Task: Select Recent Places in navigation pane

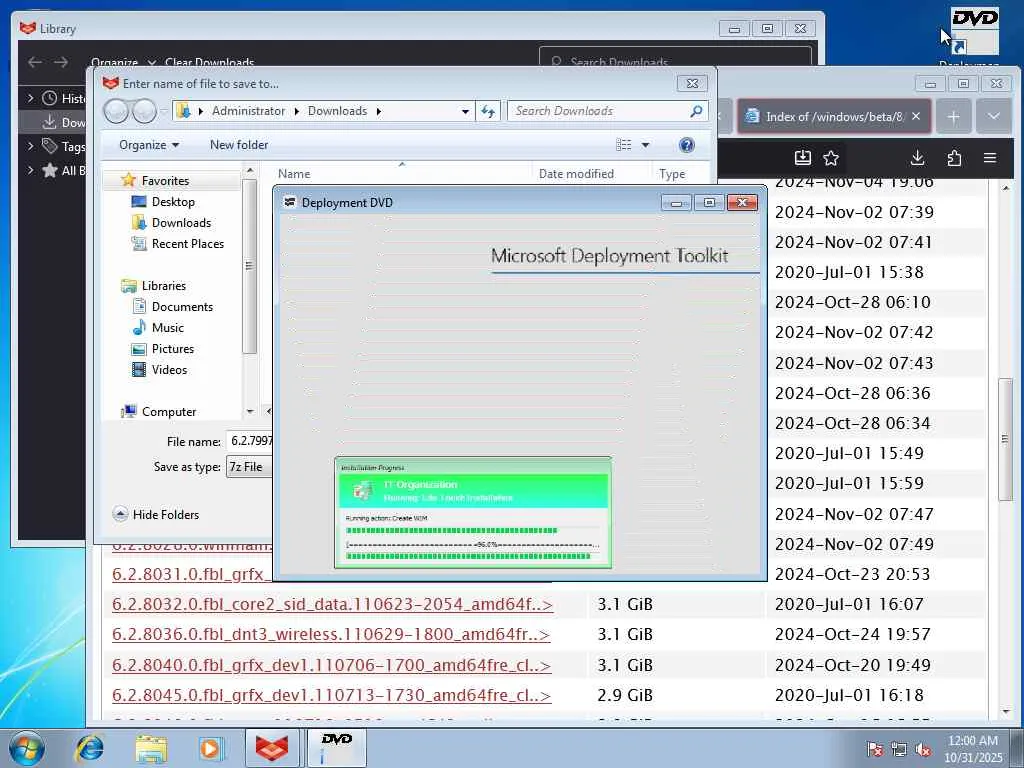Action: coord(187,244)
